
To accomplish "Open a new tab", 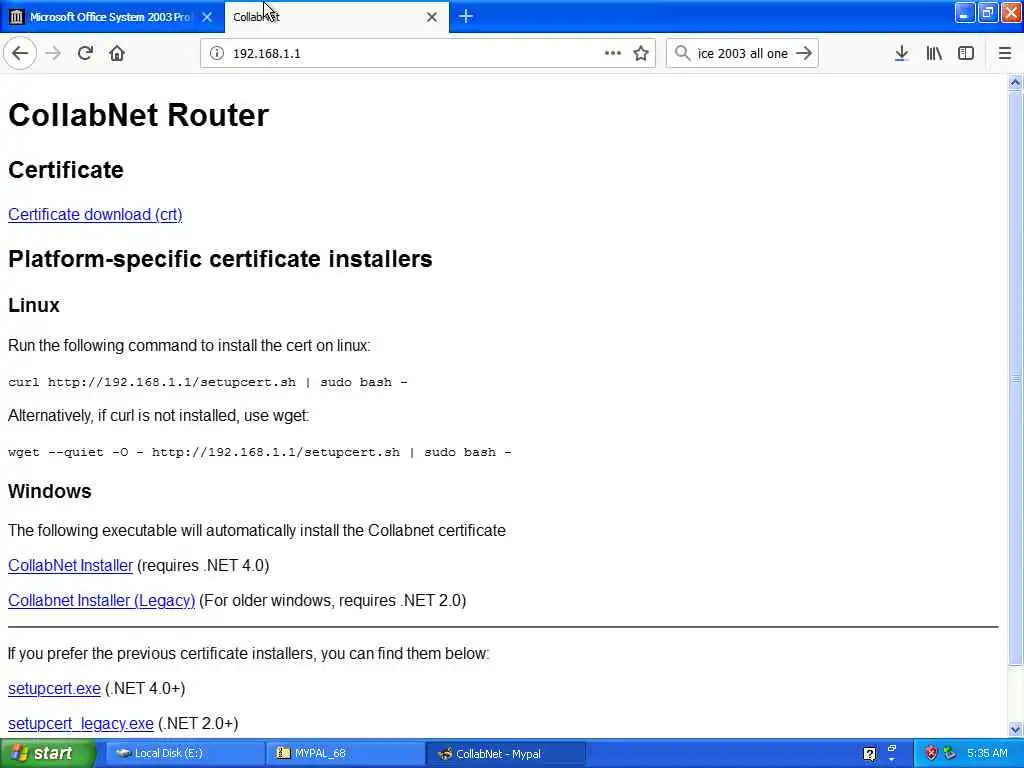I will point(466,16).
